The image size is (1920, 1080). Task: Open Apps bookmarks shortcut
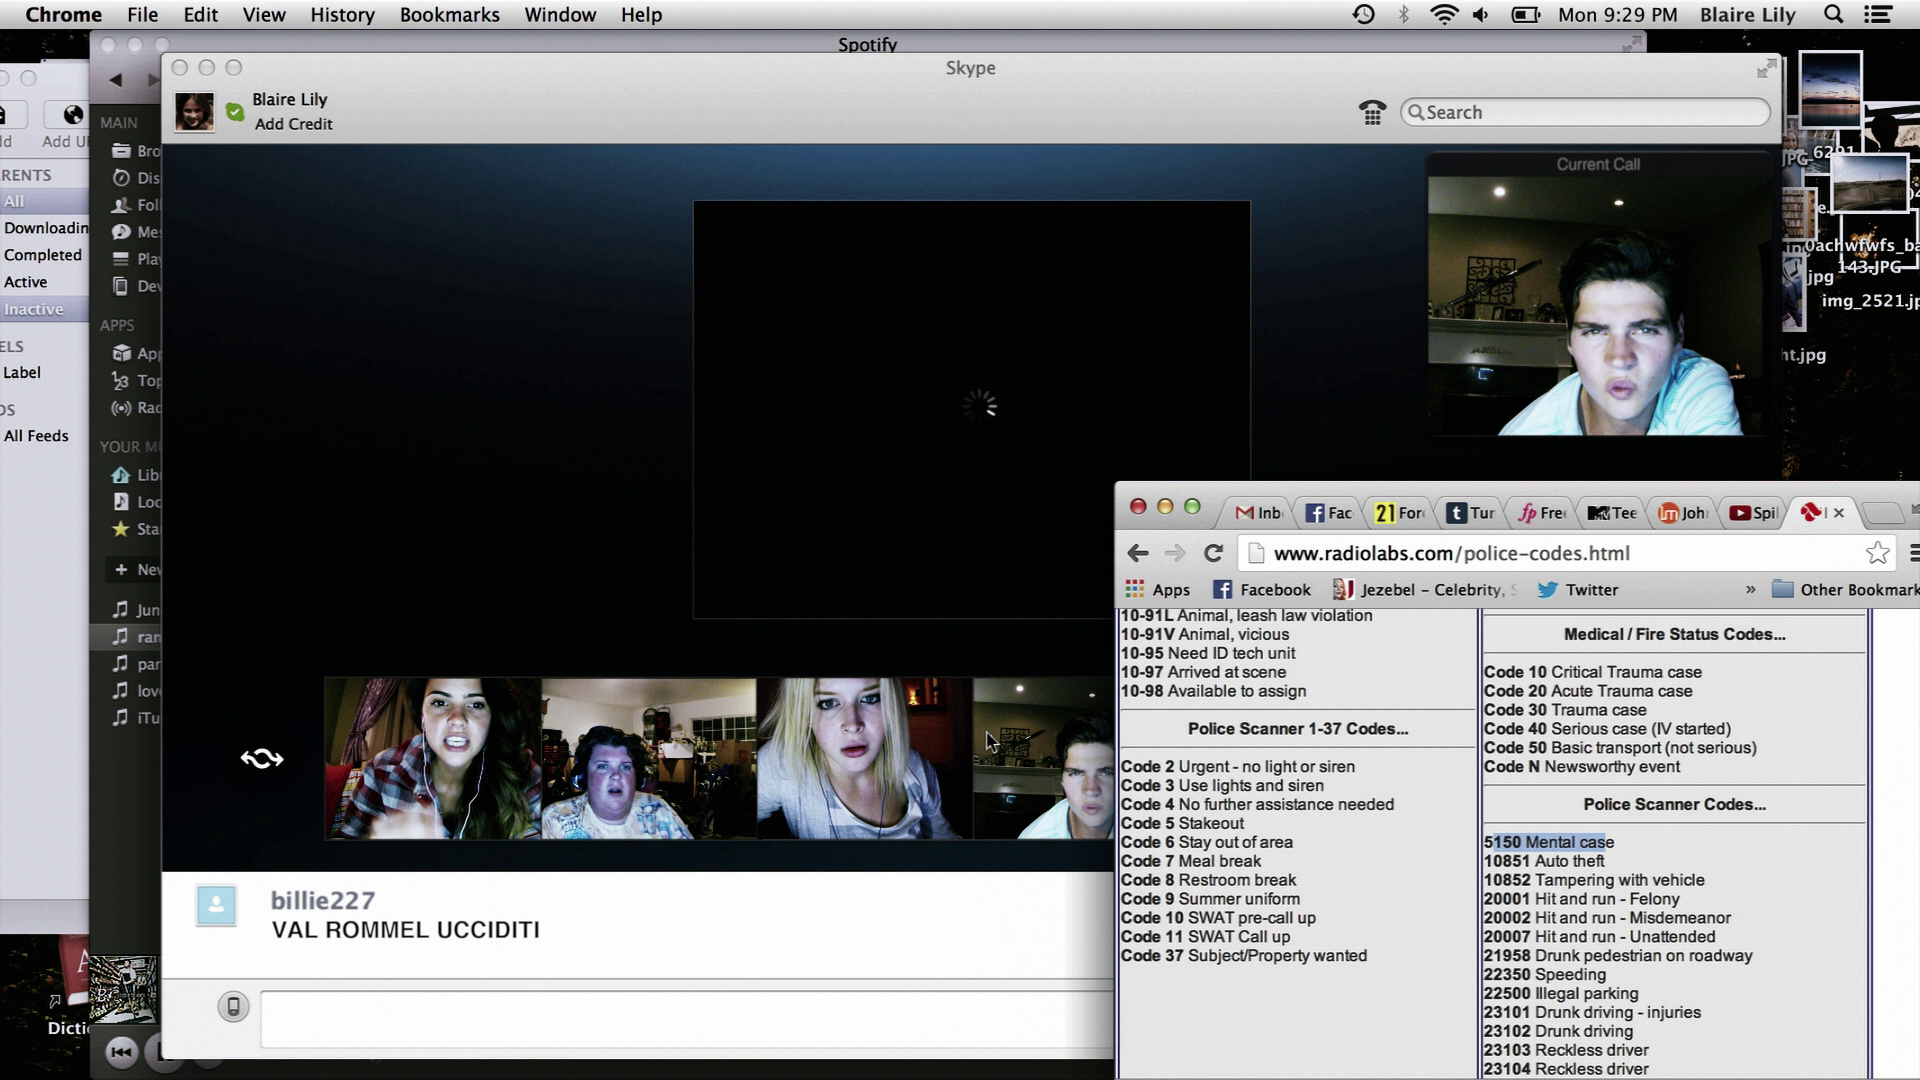[1158, 590]
